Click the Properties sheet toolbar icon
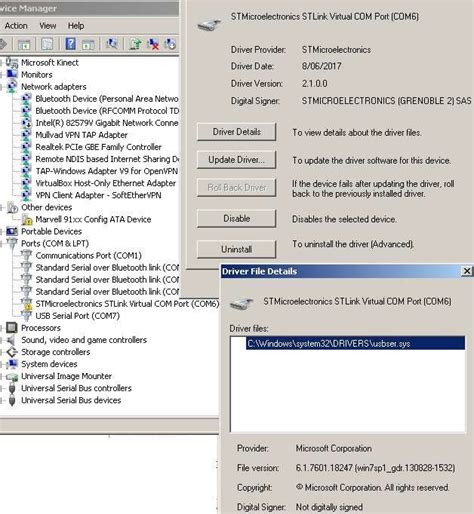474x514 pixels. (x=47, y=44)
